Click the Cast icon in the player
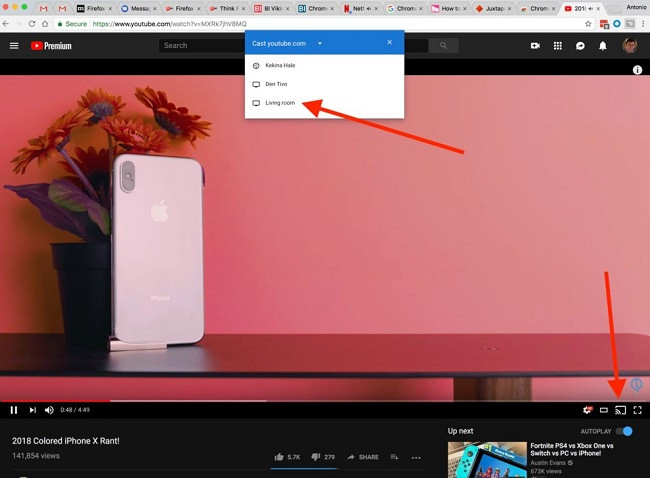The image size is (650, 478). click(x=620, y=410)
